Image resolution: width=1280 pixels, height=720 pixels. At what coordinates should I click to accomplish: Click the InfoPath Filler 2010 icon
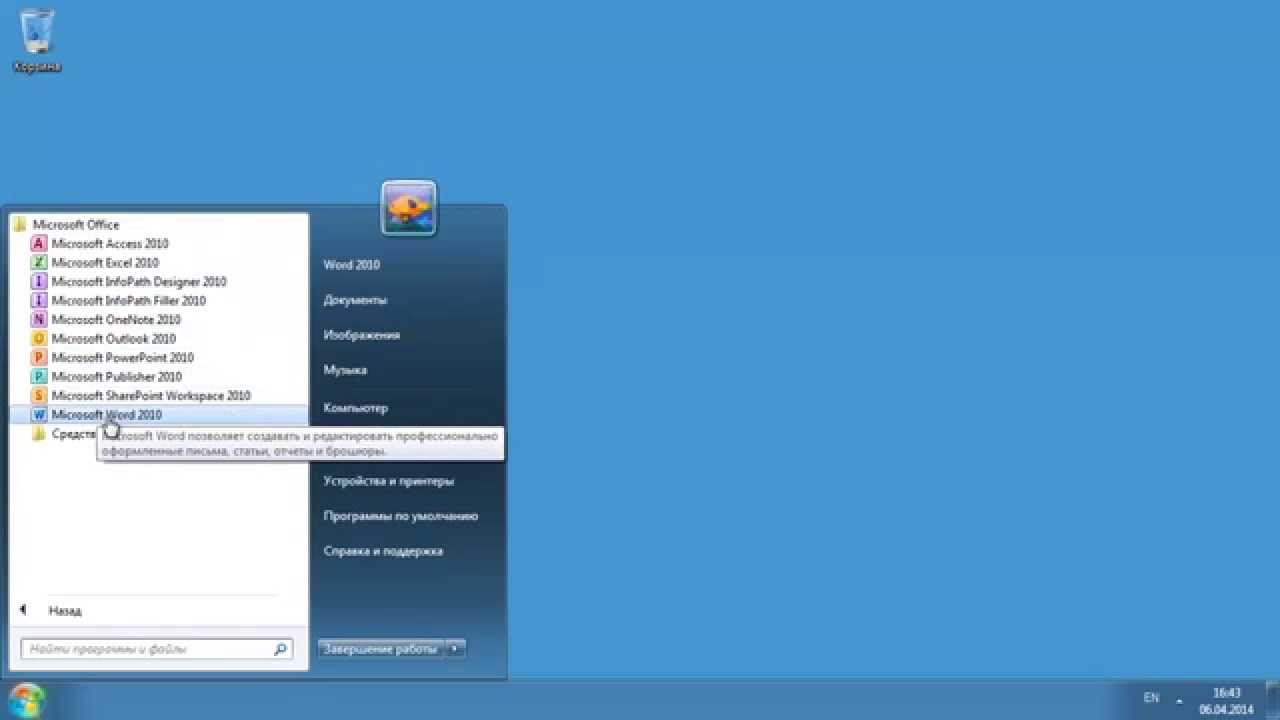point(39,300)
